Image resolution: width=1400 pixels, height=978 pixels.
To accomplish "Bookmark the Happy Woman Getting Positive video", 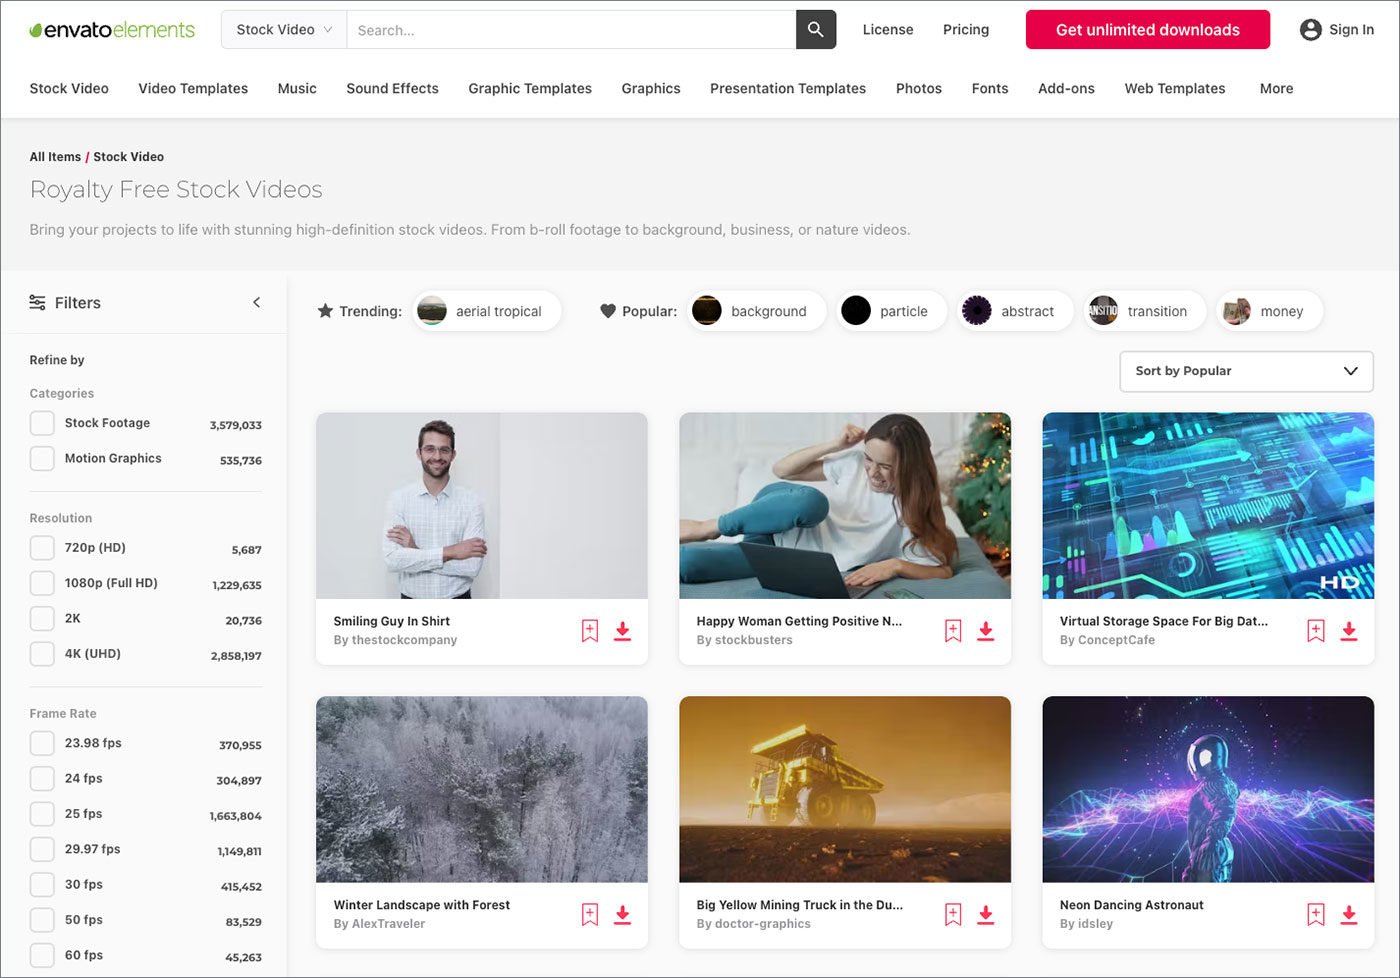I will pos(952,631).
